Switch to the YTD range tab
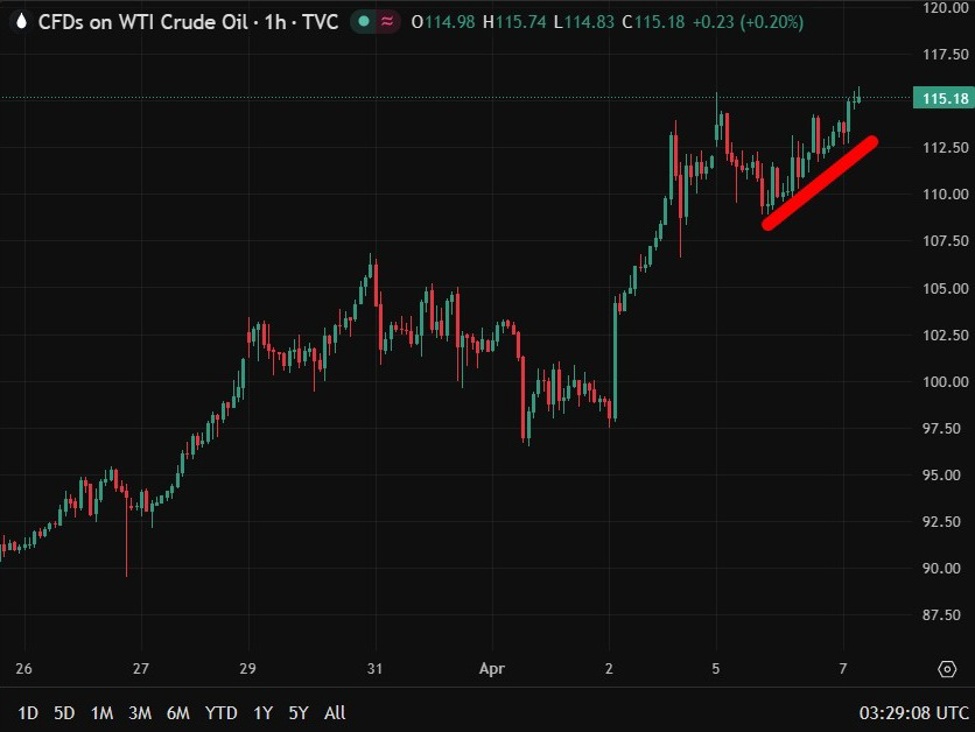This screenshot has height=732, width=975. (222, 713)
